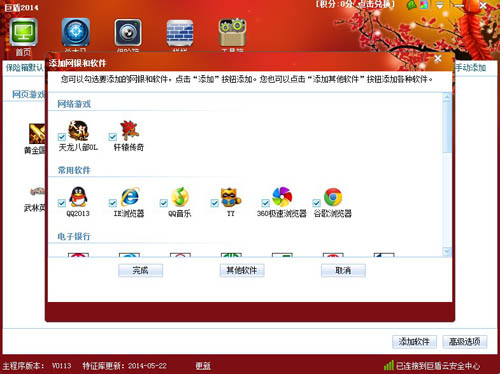Click the blue crosshair scan icon

coord(76,32)
